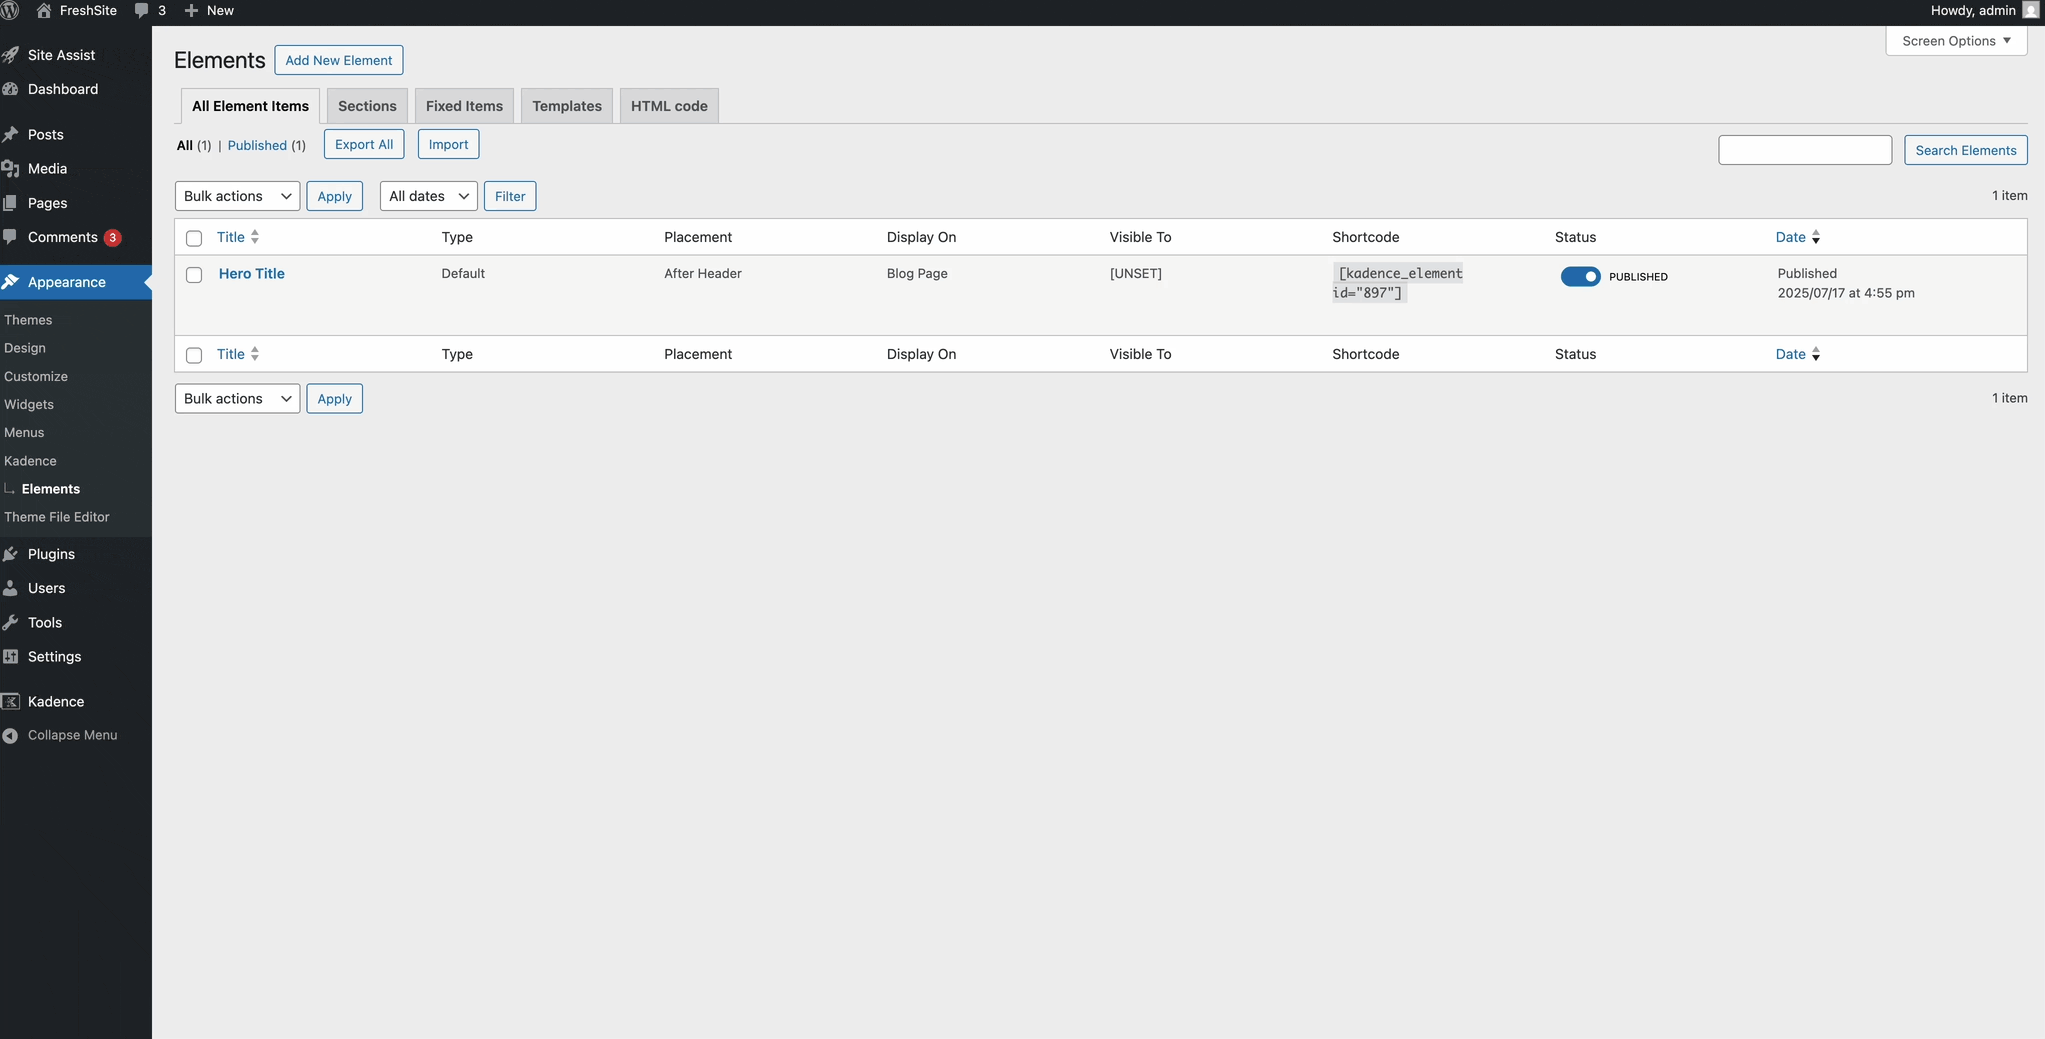The height and width of the screenshot is (1039, 2045).
Task: Toggle the Hero Title published switch
Action: pos(1580,277)
